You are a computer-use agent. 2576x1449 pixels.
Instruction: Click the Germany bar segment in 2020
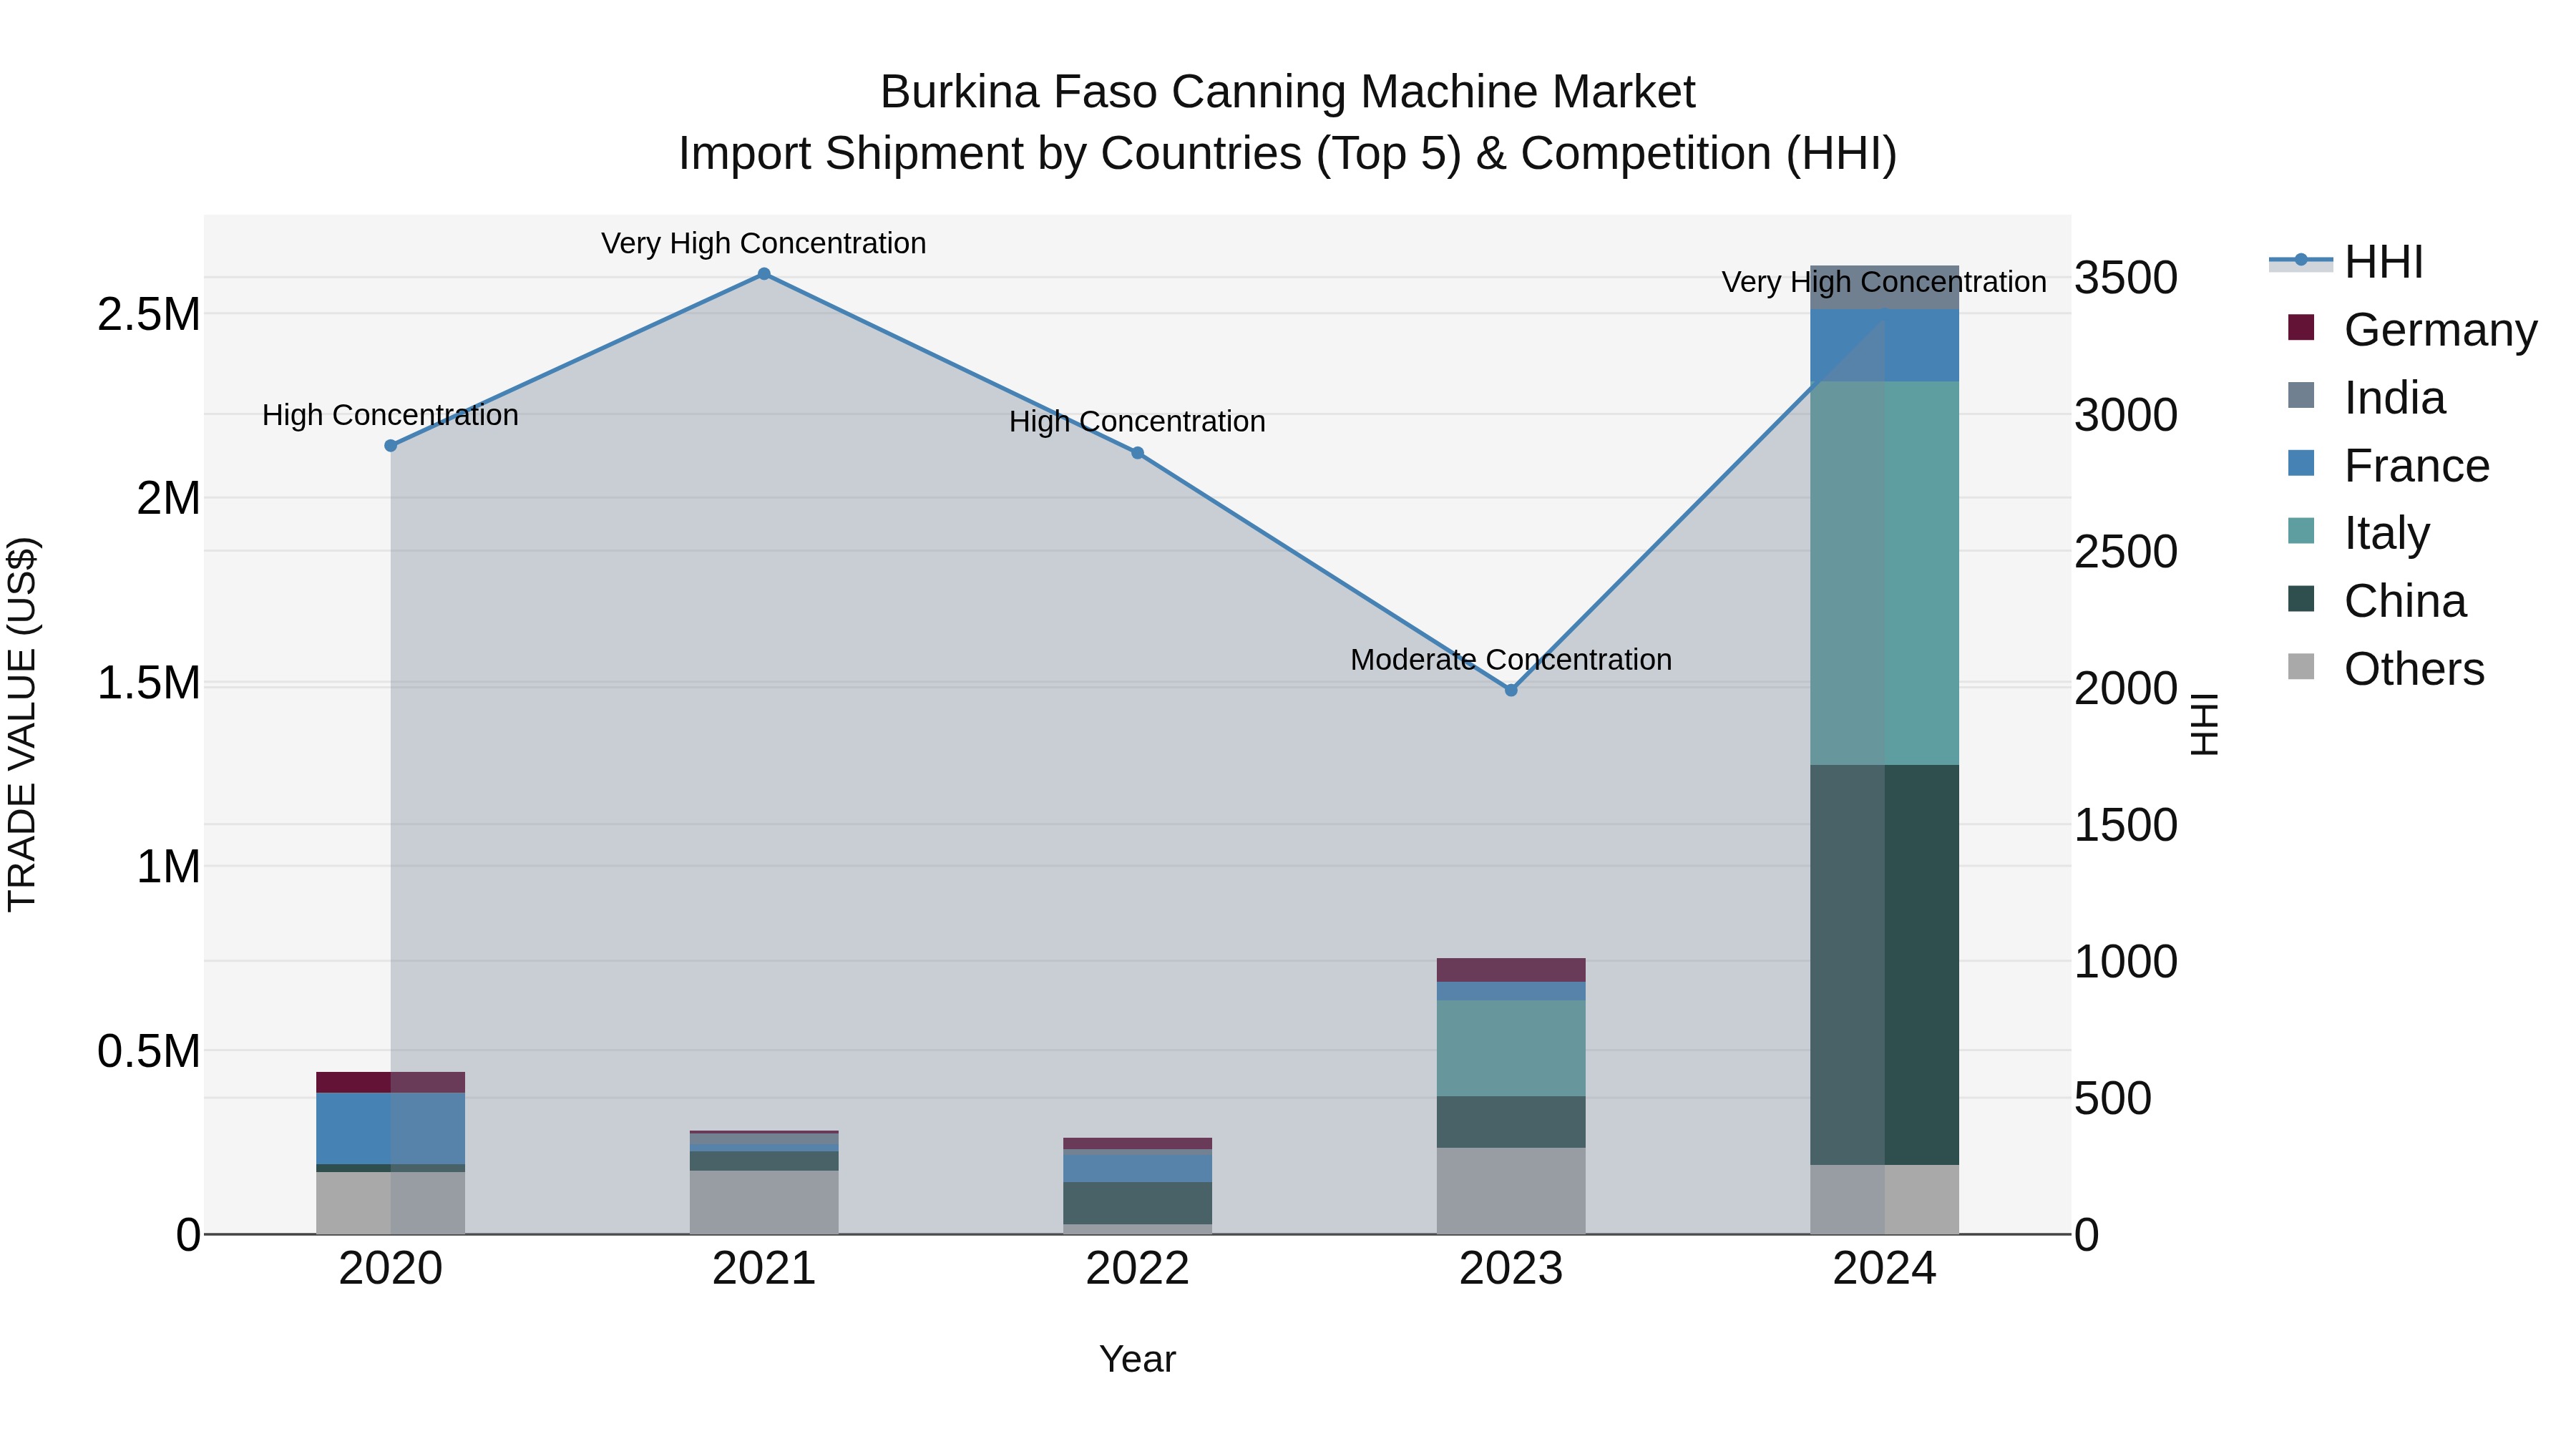pos(391,1083)
